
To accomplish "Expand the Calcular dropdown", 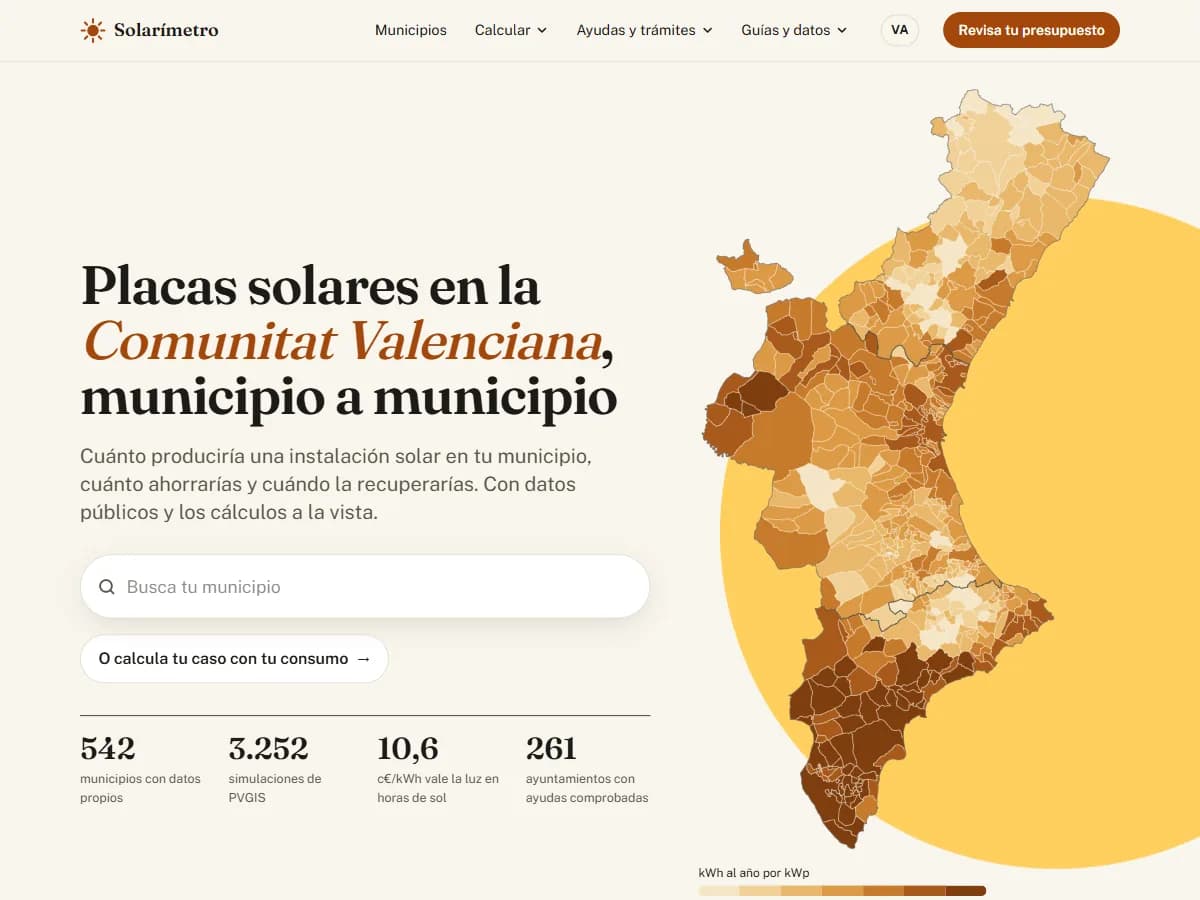I will [511, 30].
